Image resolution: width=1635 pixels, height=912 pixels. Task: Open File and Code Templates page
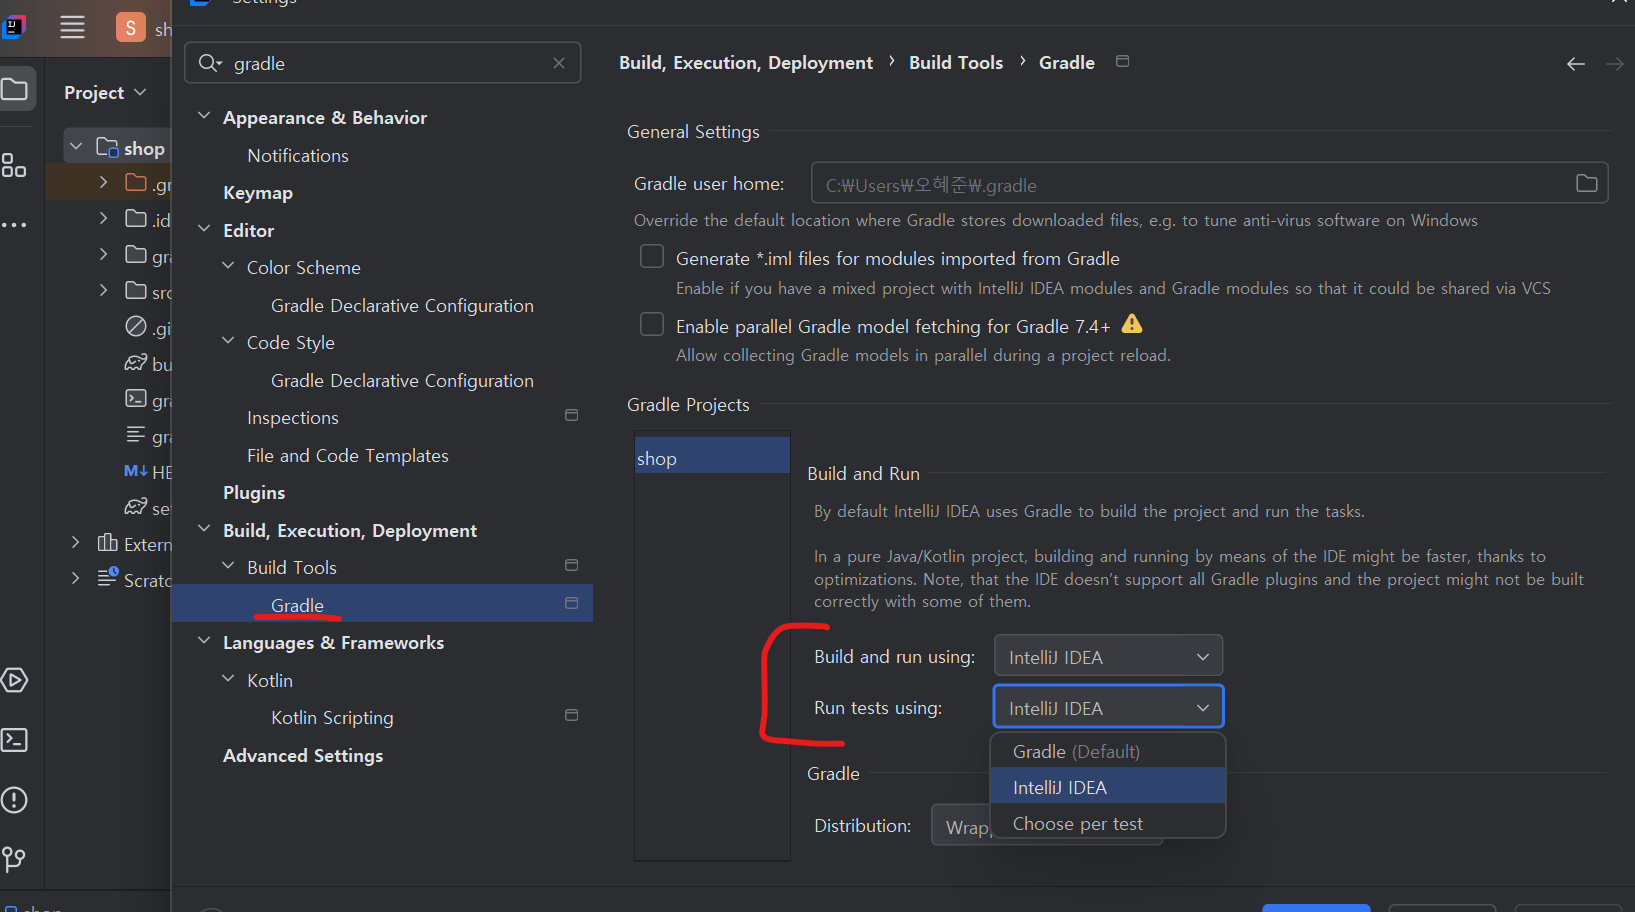click(348, 456)
